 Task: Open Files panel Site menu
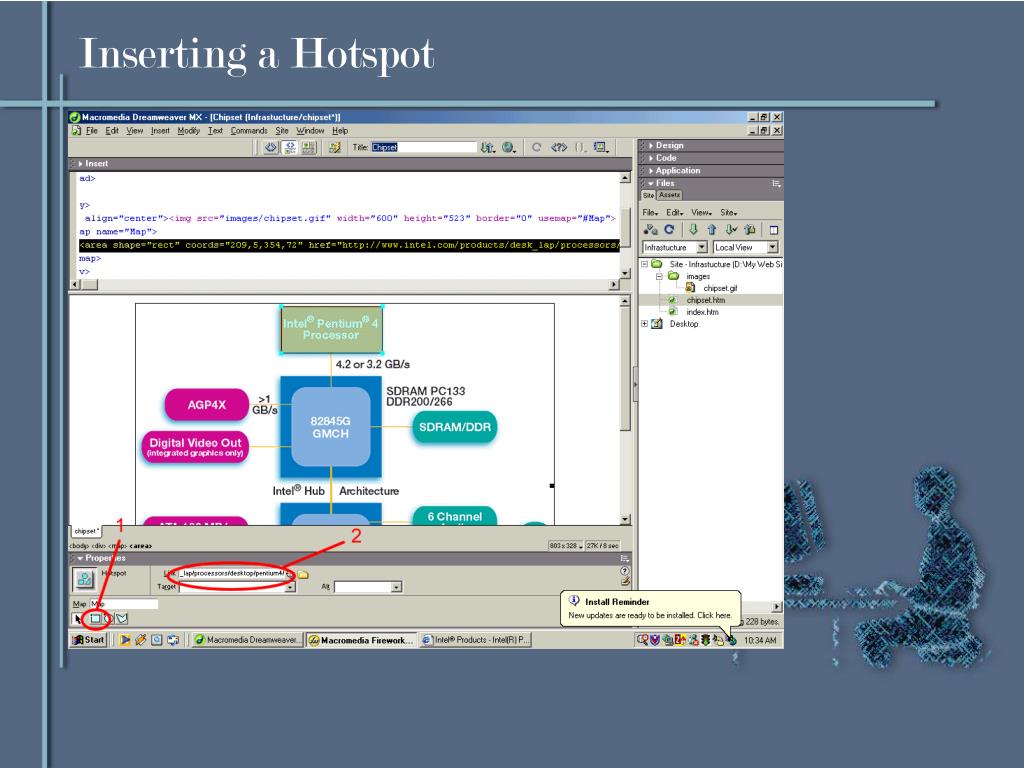(729, 213)
